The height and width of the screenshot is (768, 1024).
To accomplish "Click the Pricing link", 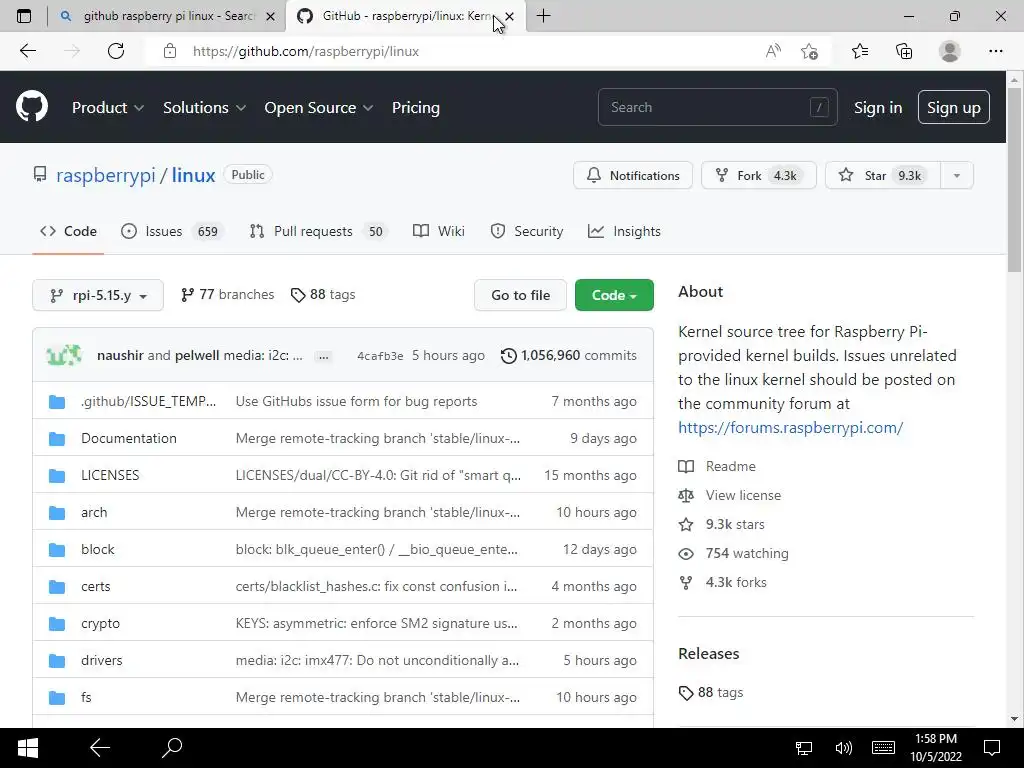I will point(415,108).
